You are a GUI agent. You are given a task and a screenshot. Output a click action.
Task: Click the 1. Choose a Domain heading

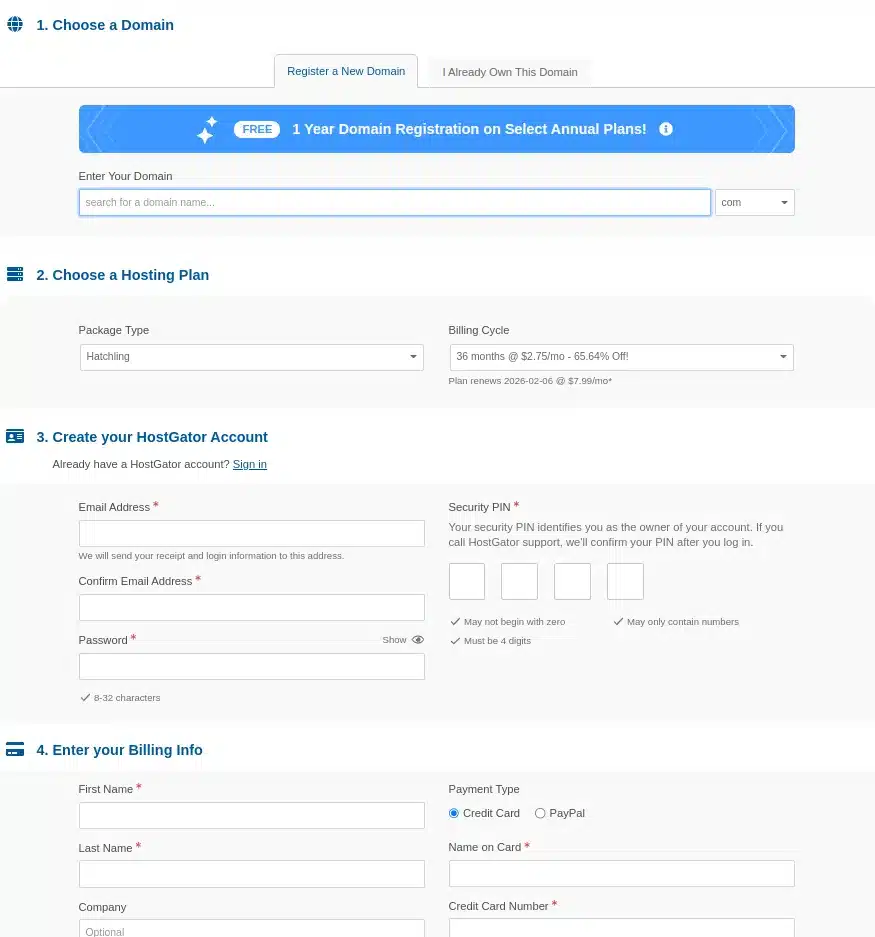105,25
